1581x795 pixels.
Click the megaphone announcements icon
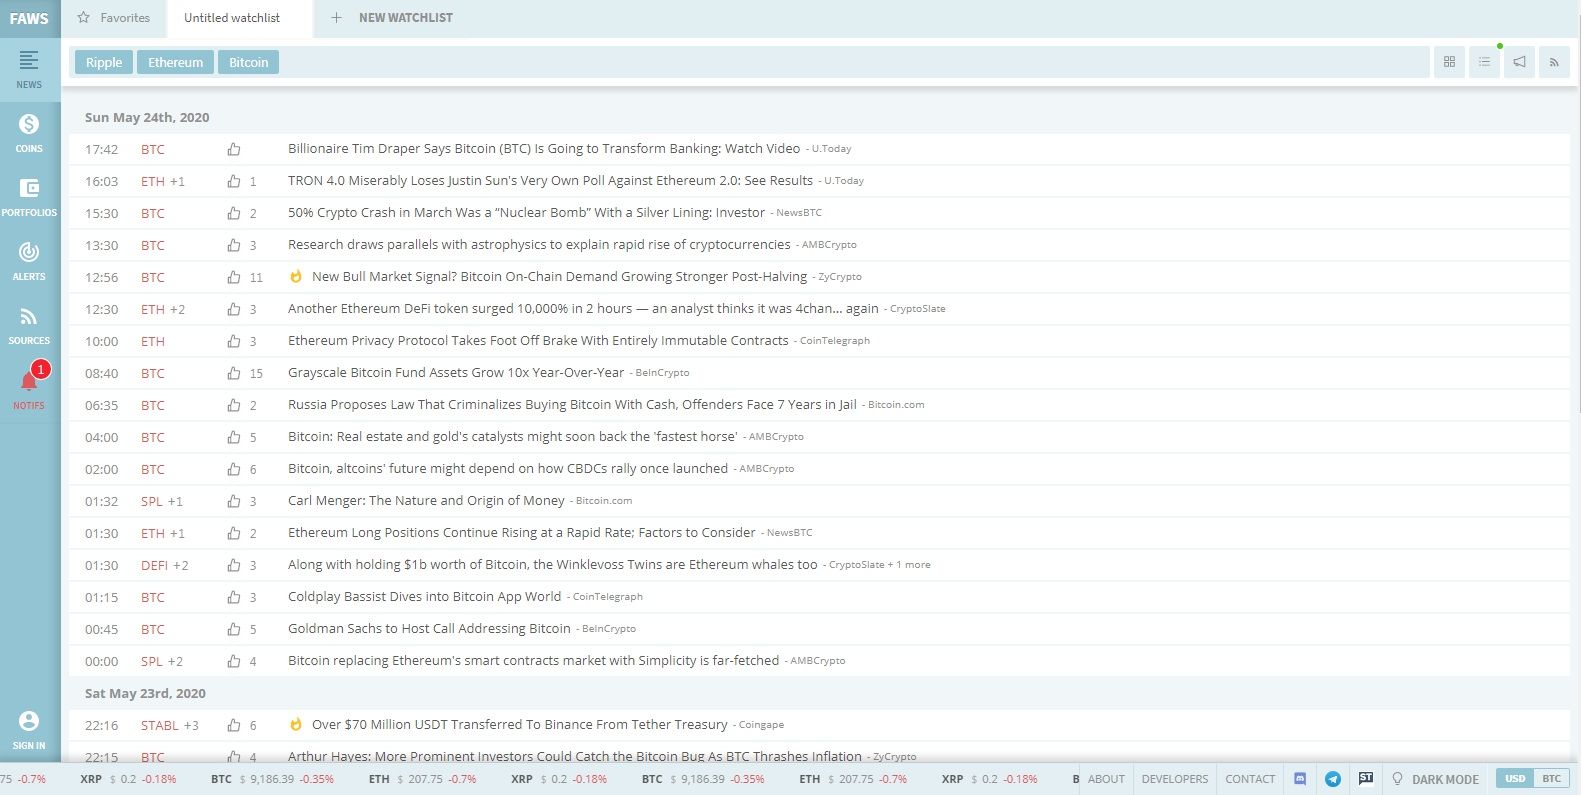point(1519,62)
